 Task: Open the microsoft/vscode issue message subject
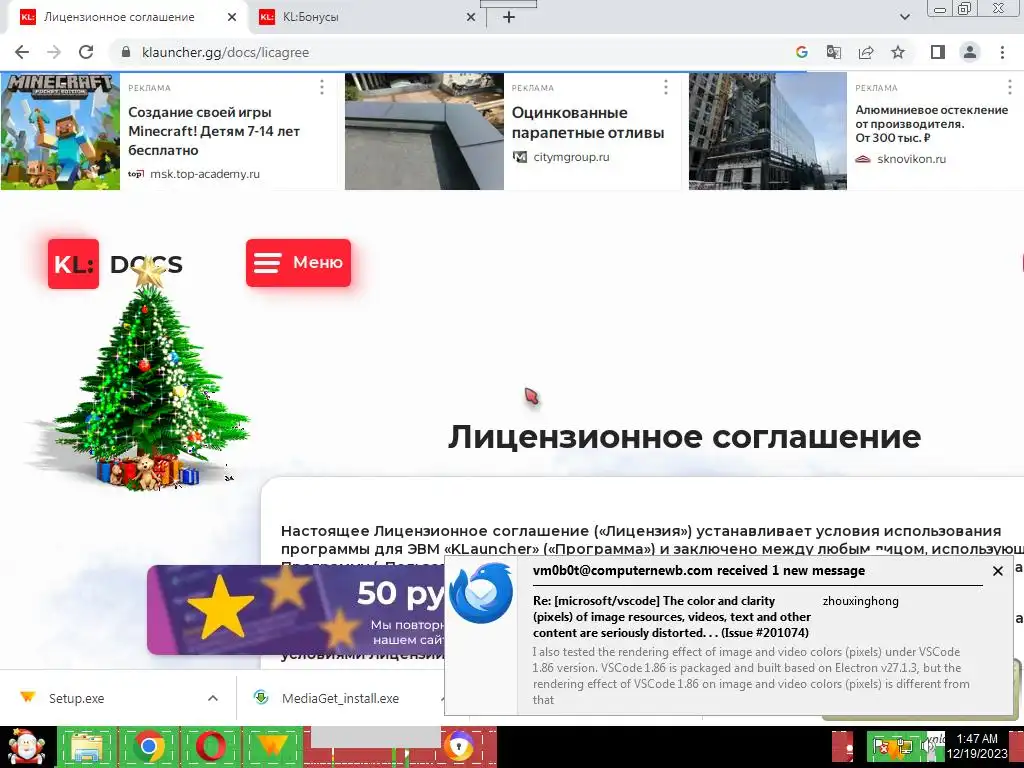coord(671,616)
